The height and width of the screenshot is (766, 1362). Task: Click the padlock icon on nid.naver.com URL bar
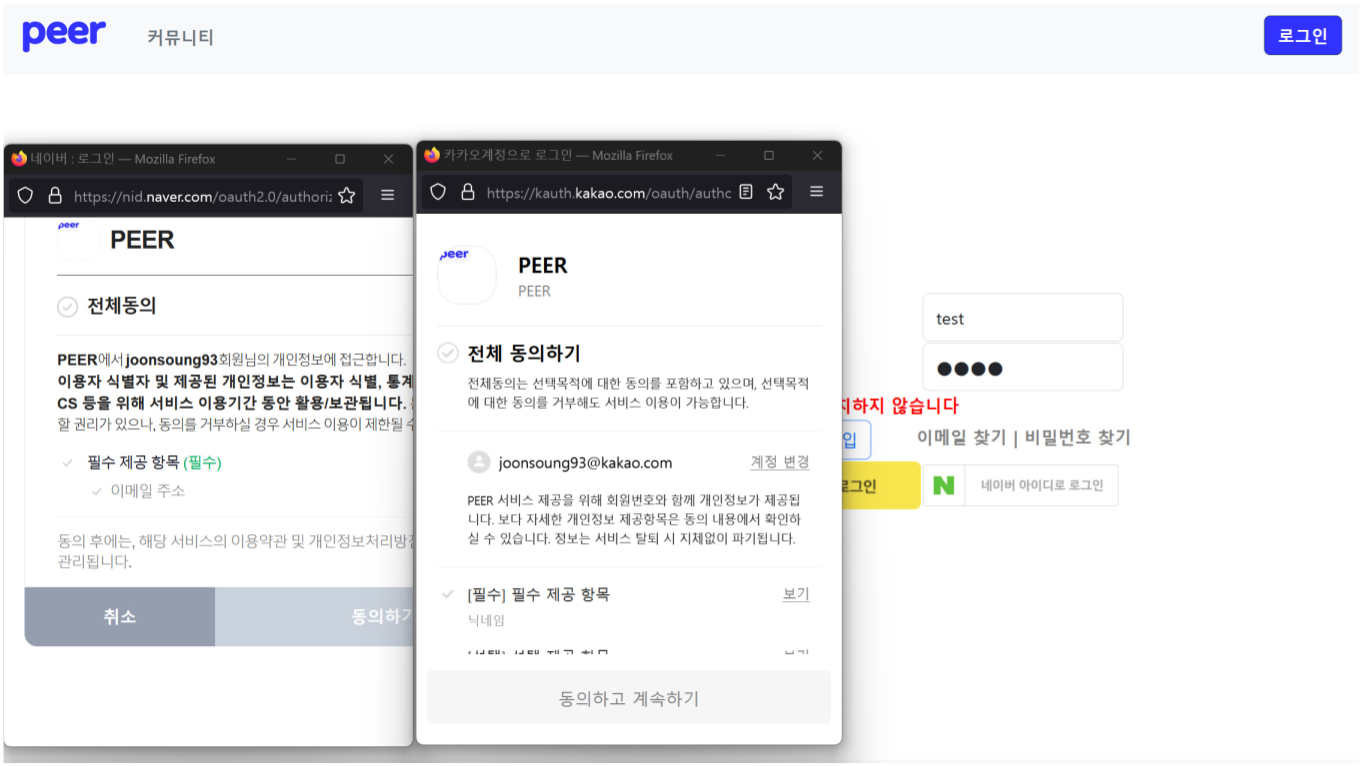(x=54, y=195)
